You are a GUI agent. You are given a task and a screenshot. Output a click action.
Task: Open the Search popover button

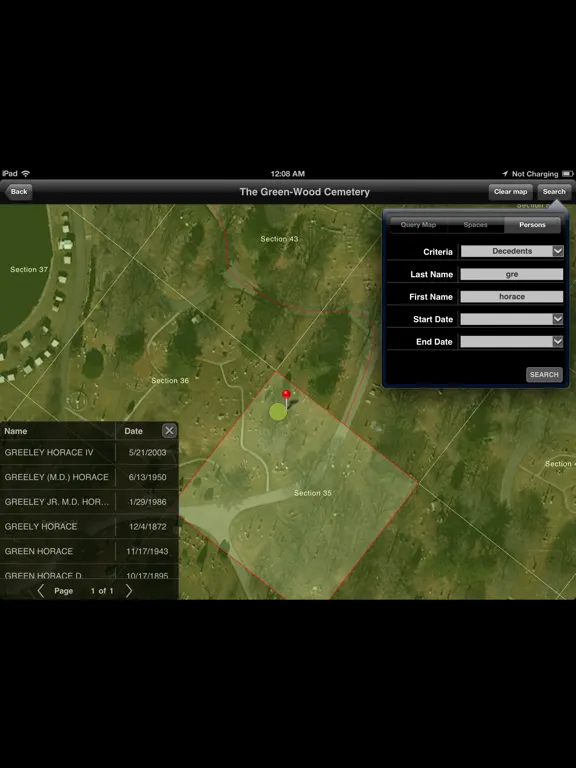[553, 192]
